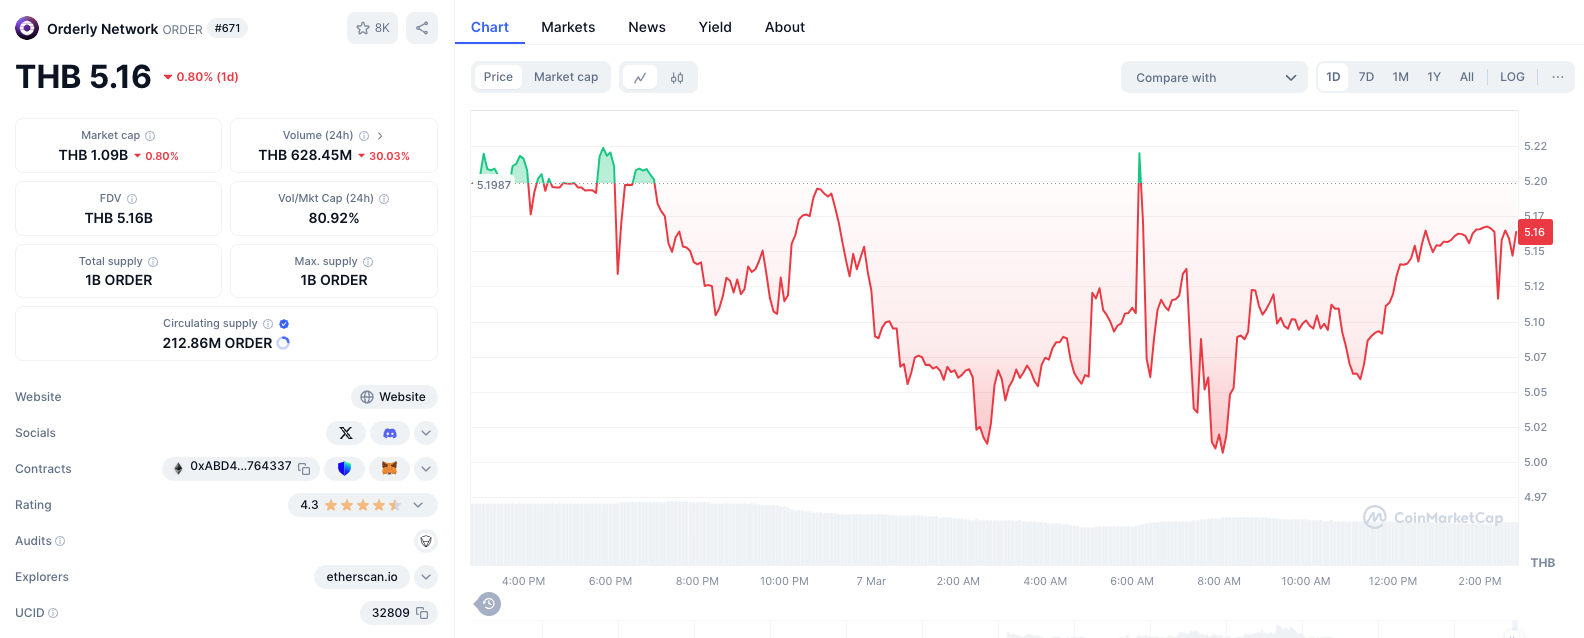The height and width of the screenshot is (638, 1584).
Task: Click the Total supply info icon
Action: click(153, 262)
